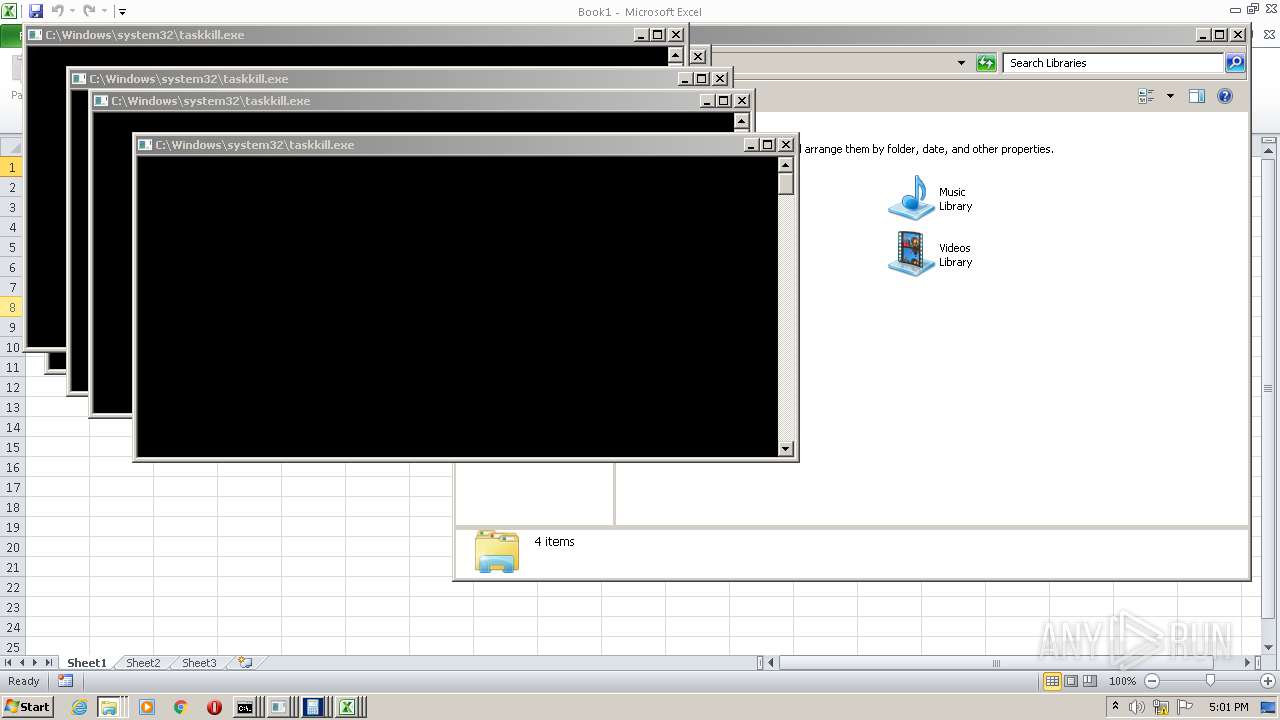Click the Action Center flag tray icon
The width and height of the screenshot is (1280, 720).
(x=1184, y=707)
